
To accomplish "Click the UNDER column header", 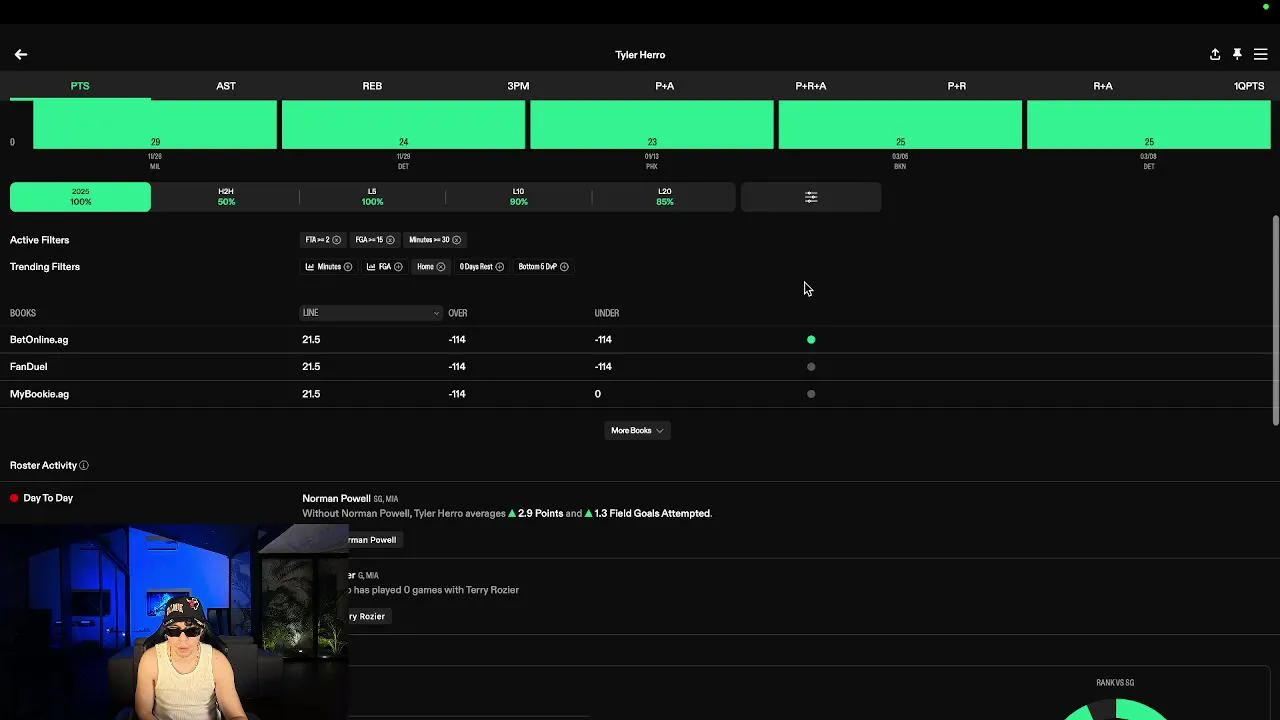I will click(x=607, y=313).
